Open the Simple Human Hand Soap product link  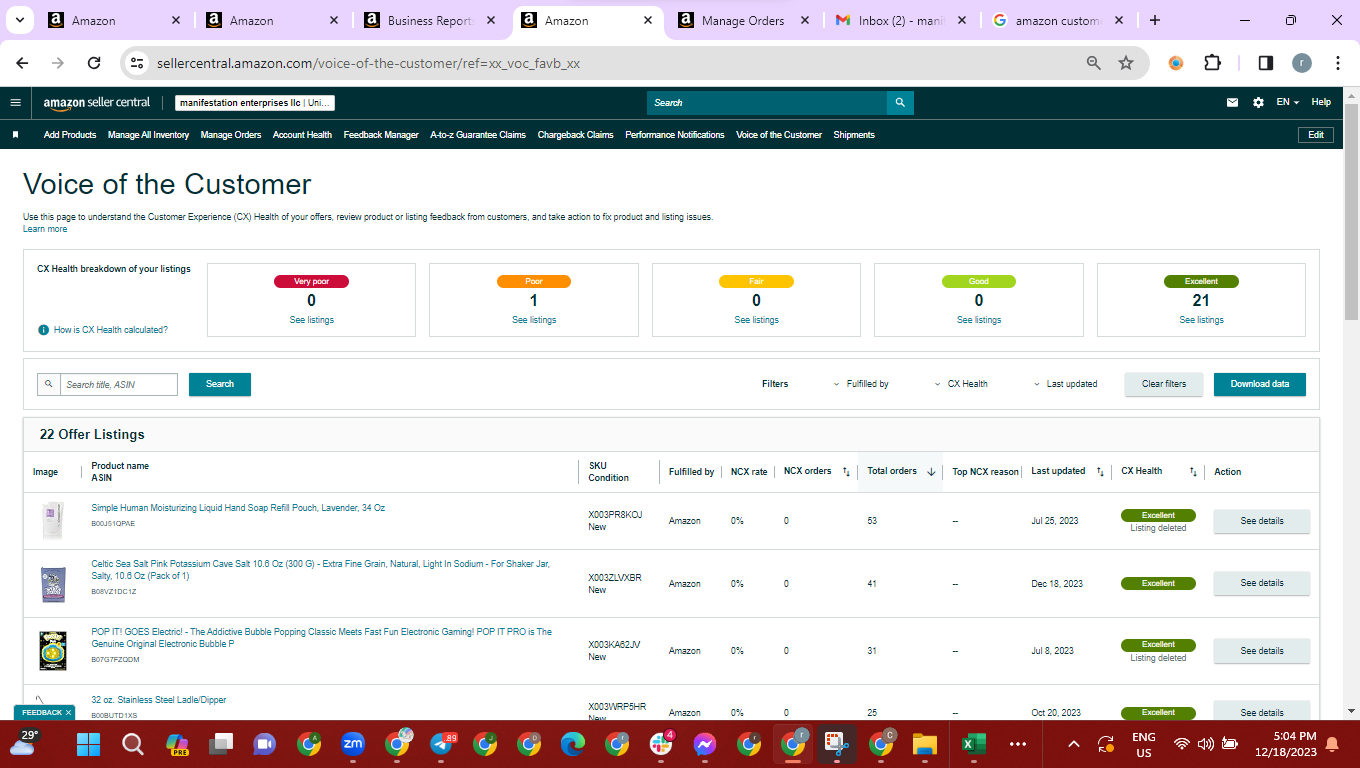238,508
